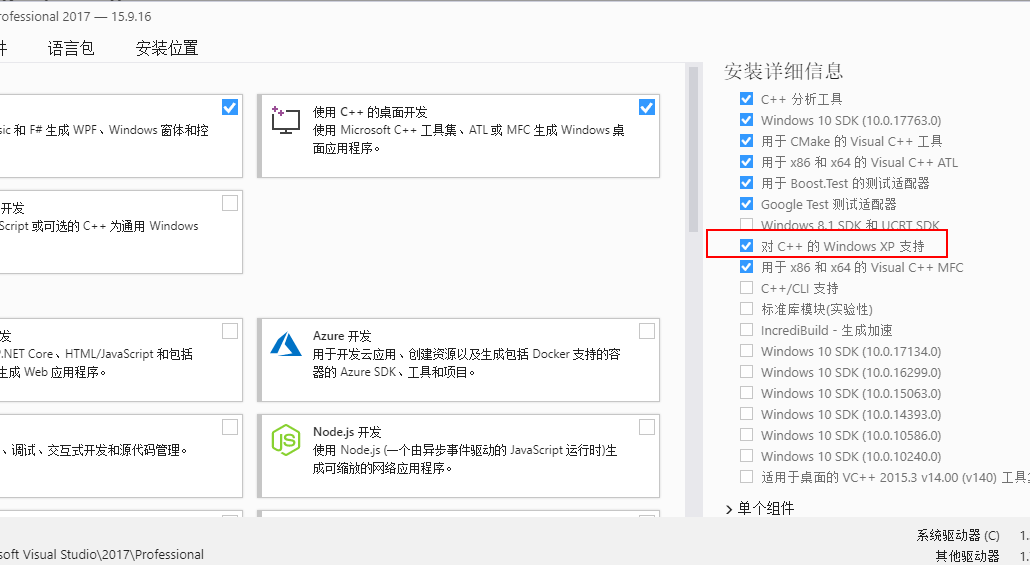Uncheck Windows 10 SDK (10.0.17763.0)
This screenshot has height=565, width=1030.
point(746,120)
